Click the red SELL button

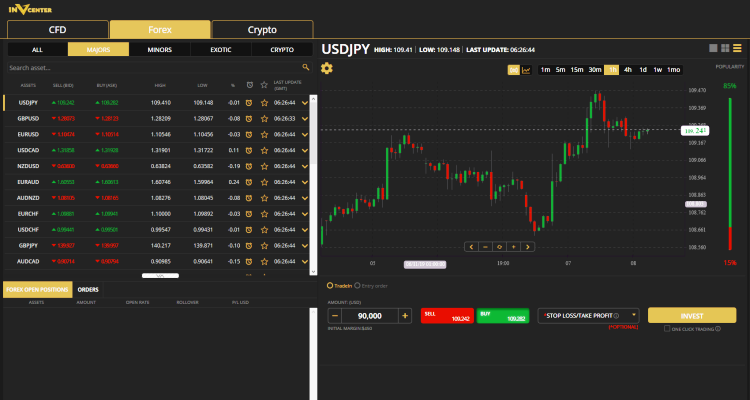(447, 316)
